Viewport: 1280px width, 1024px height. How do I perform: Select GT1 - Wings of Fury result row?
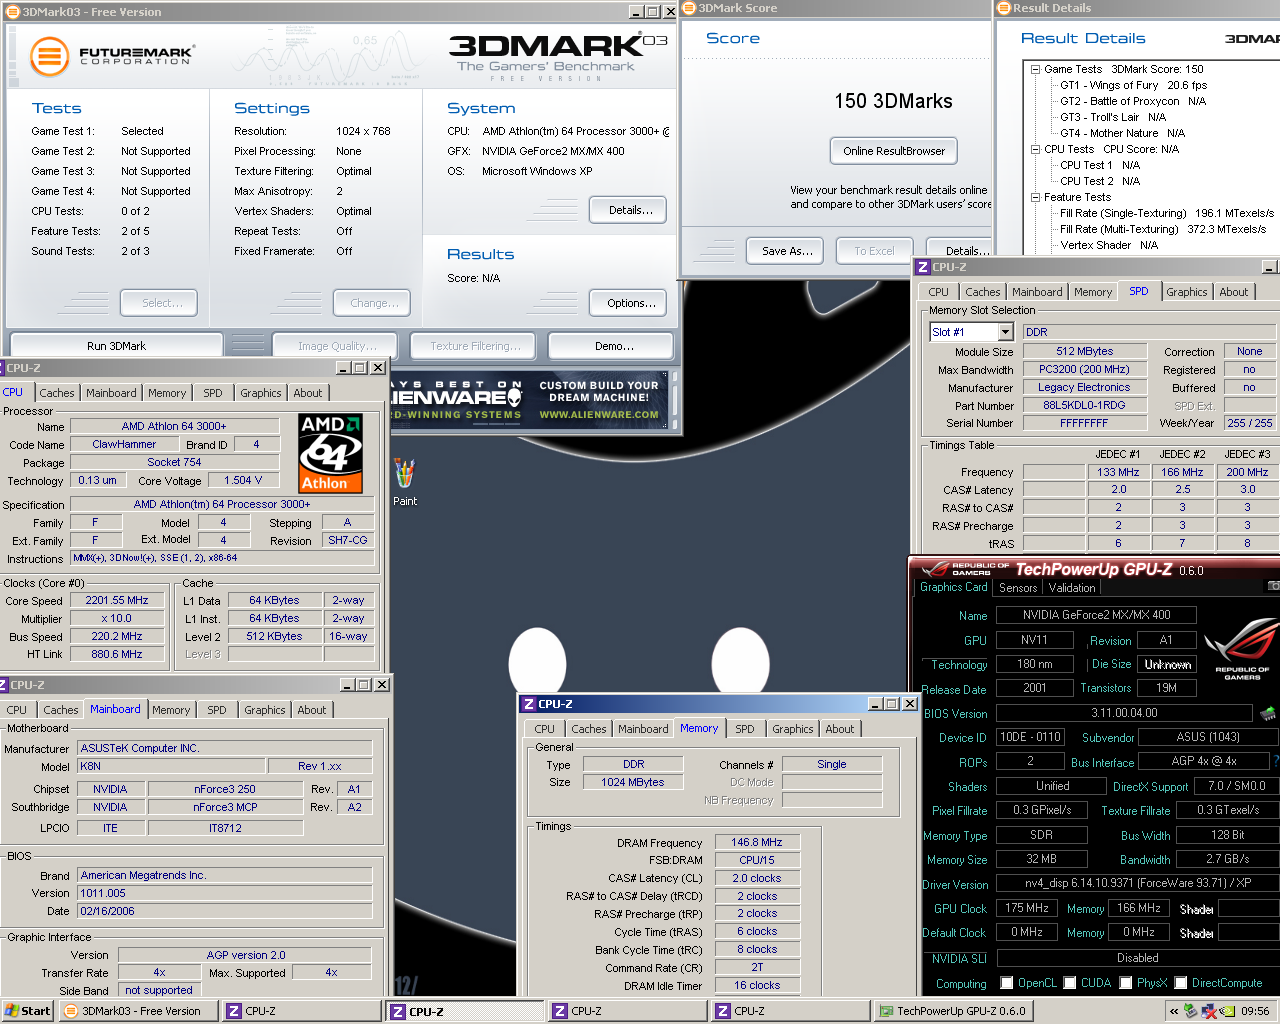coord(1133,85)
